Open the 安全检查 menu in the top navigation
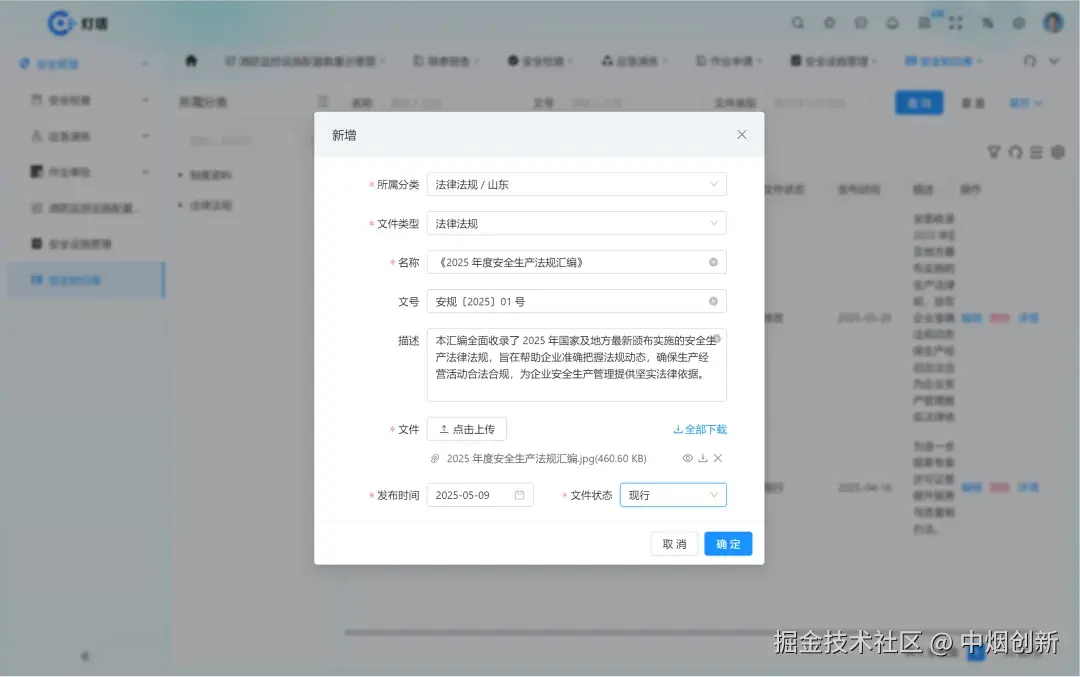 tap(540, 60)
